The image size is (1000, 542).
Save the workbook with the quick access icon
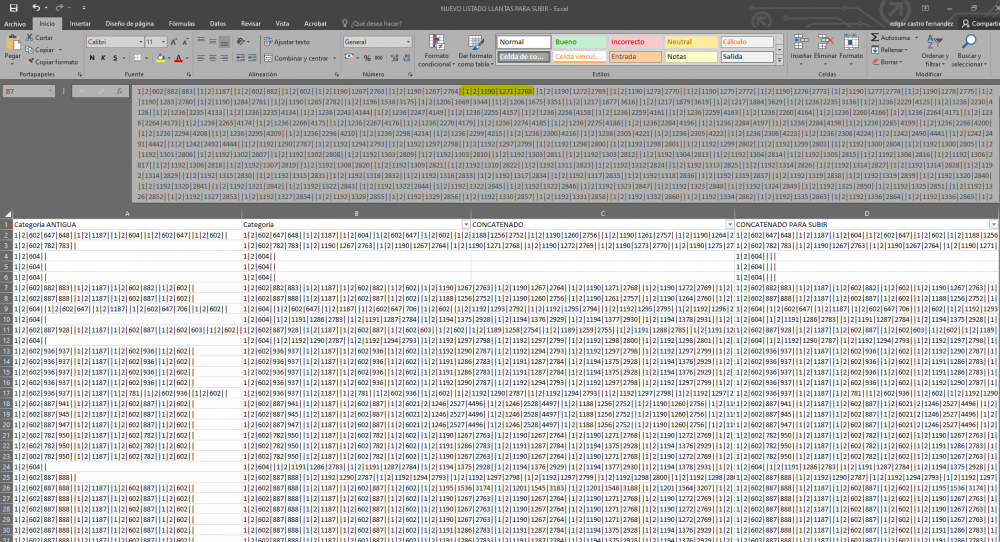[13, 8]
